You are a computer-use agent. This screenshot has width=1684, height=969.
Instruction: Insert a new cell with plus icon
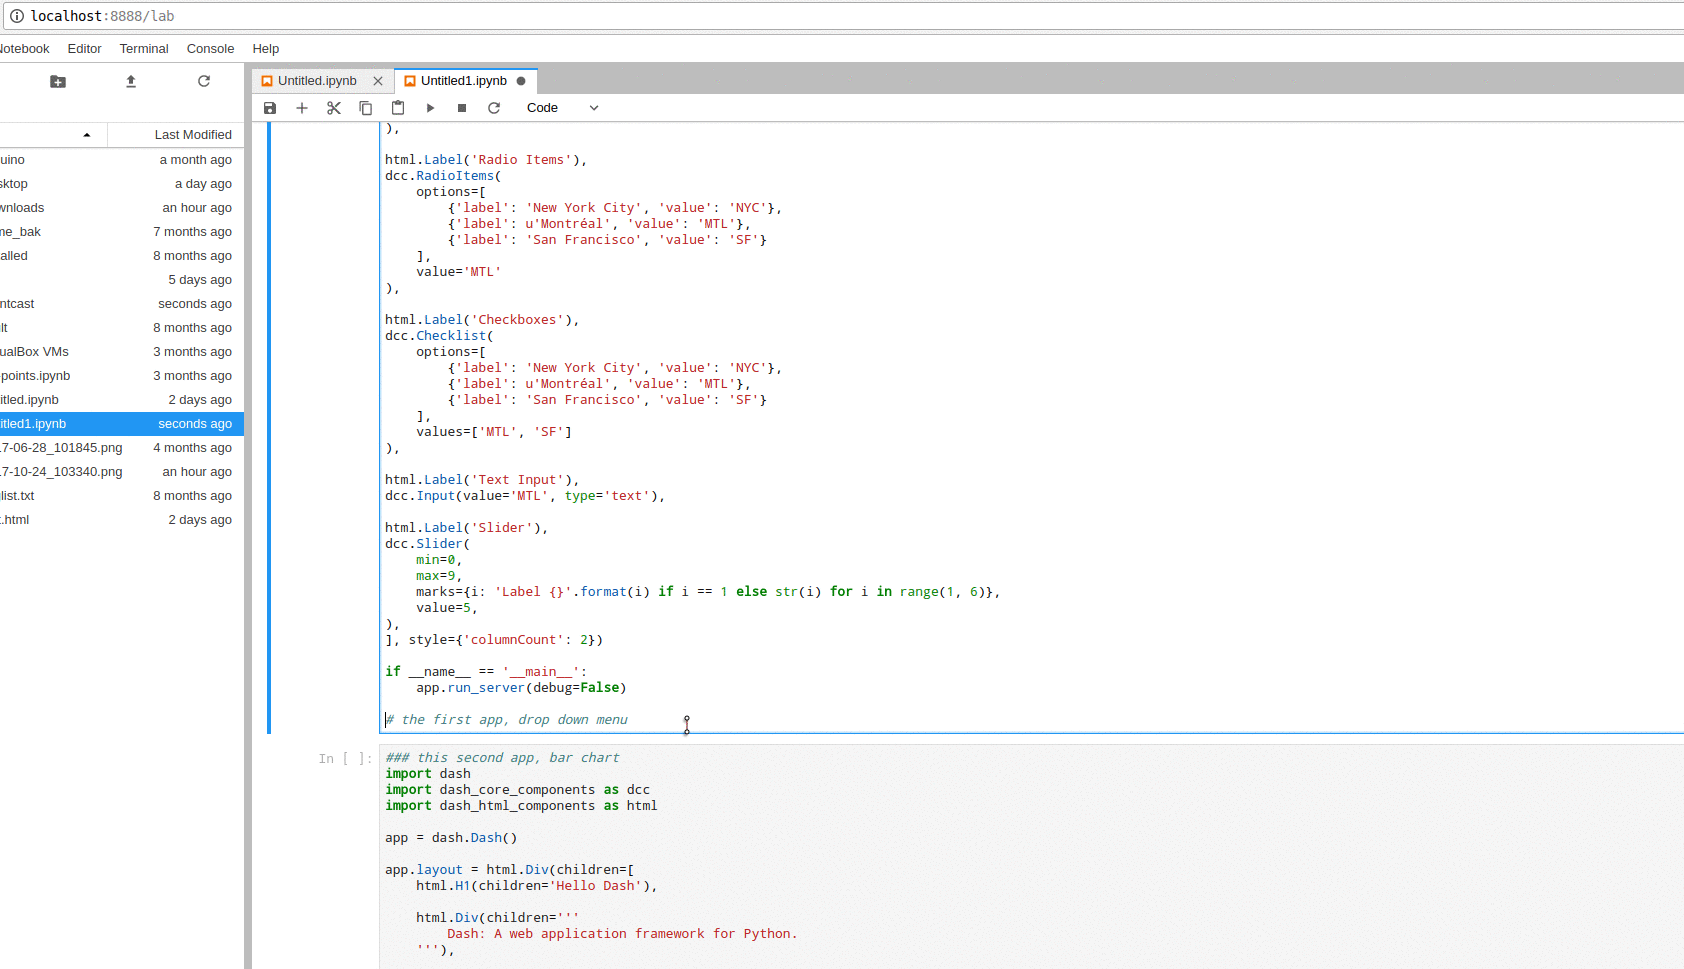(x=302, y=108)
